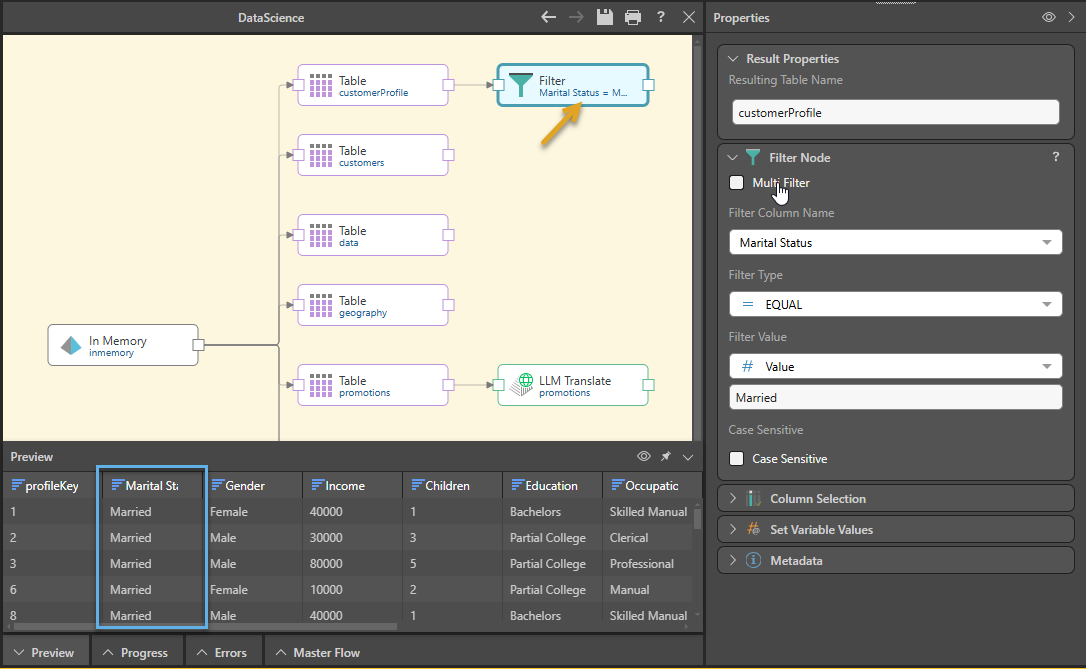1086x669 pixels.
Task: Switch to the Errors tab
Action: pyautogui.click(x=222, y=652)
